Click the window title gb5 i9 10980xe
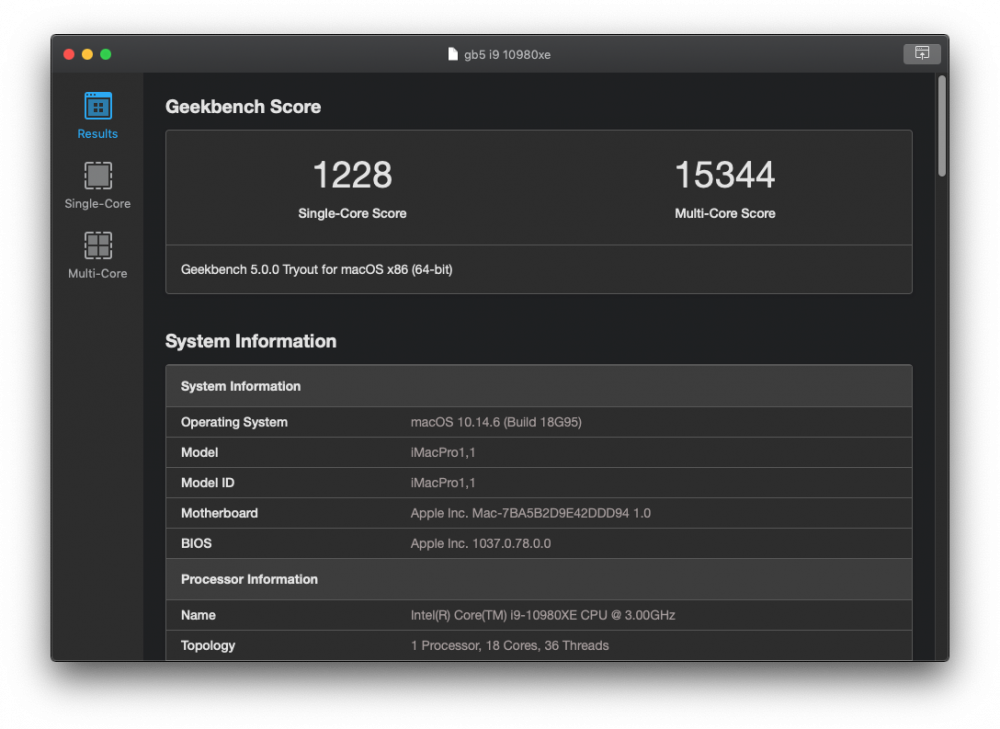Image resolution: width=1000 pixels, height=729 pixels. 507,55
